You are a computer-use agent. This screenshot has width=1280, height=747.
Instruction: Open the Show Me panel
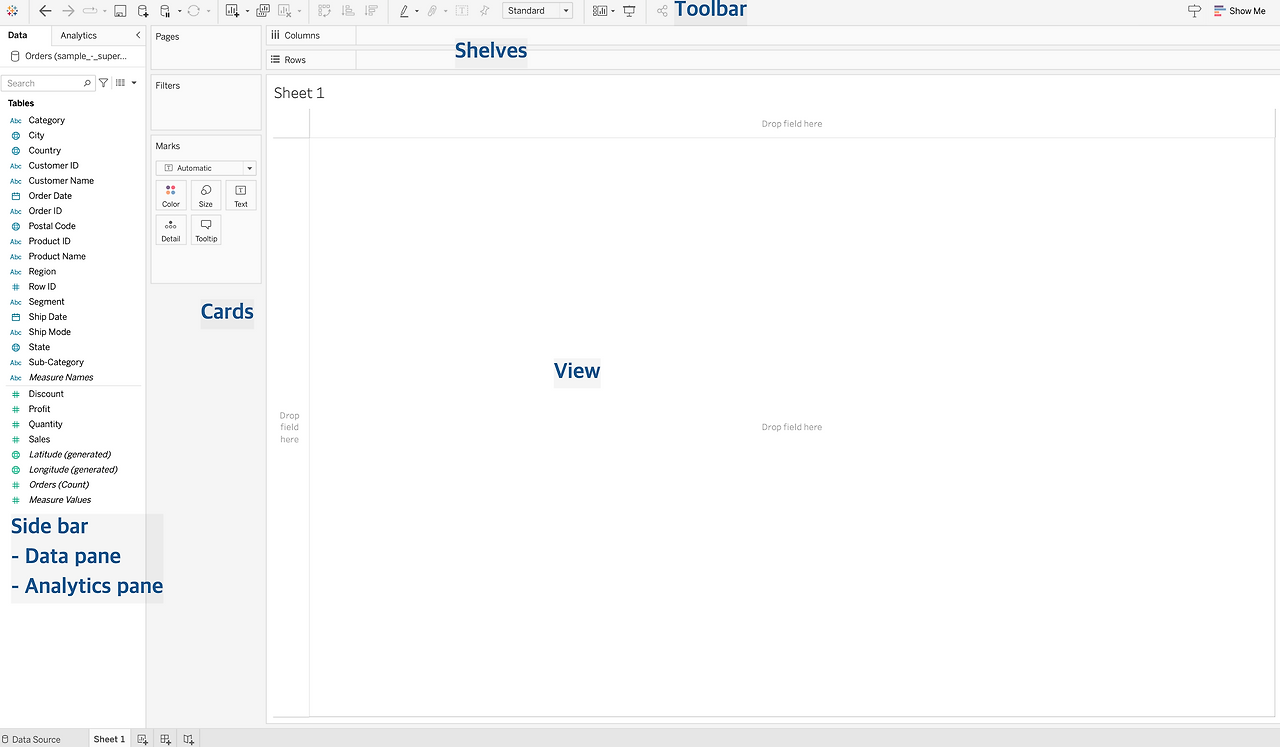coord(1240,11)
